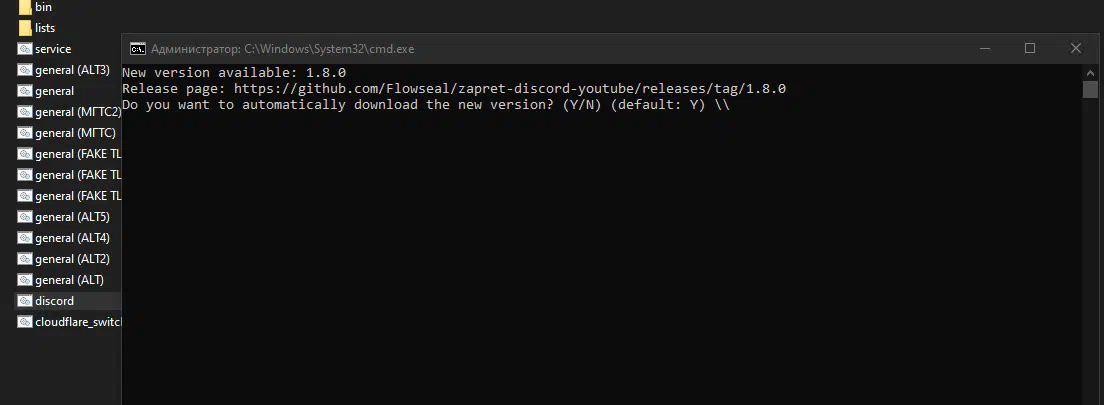Open the lists folder
The height and width of the screenshot is (405, 1104).
pyautogui.click(x=37, y=28)
